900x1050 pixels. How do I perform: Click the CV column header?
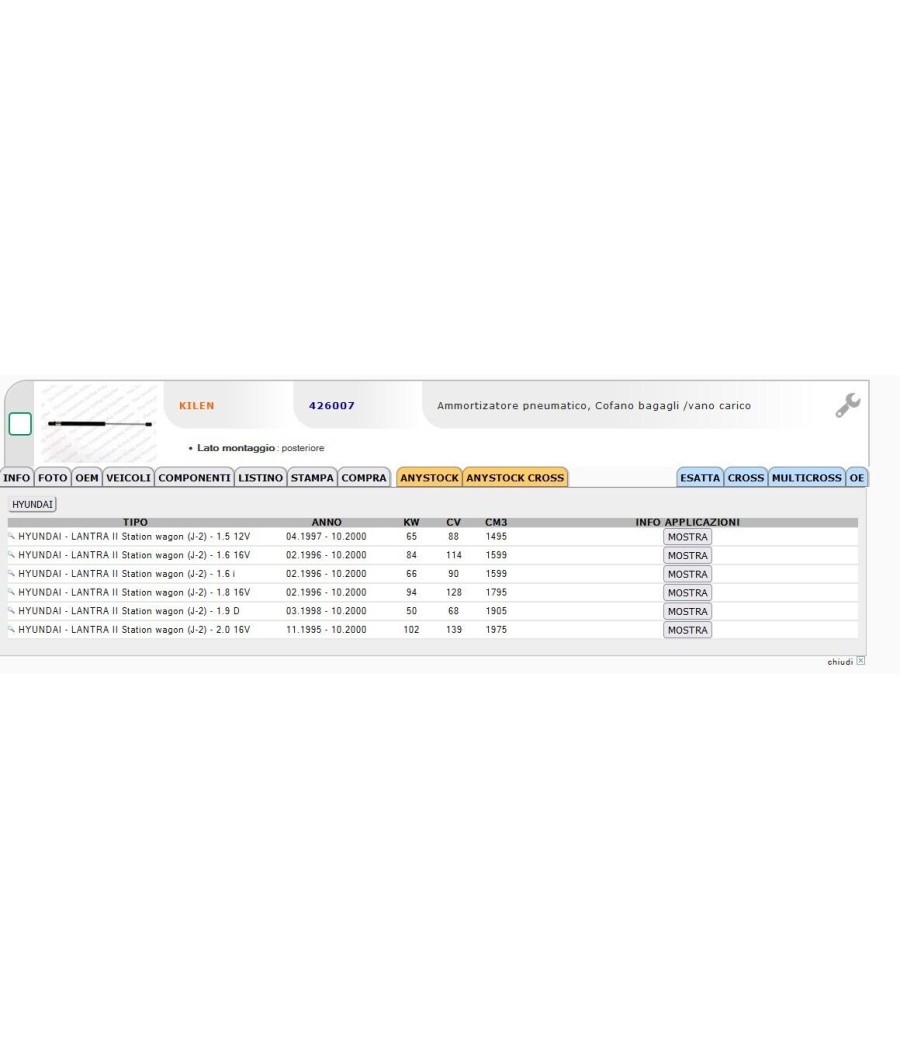click(453, 522)
